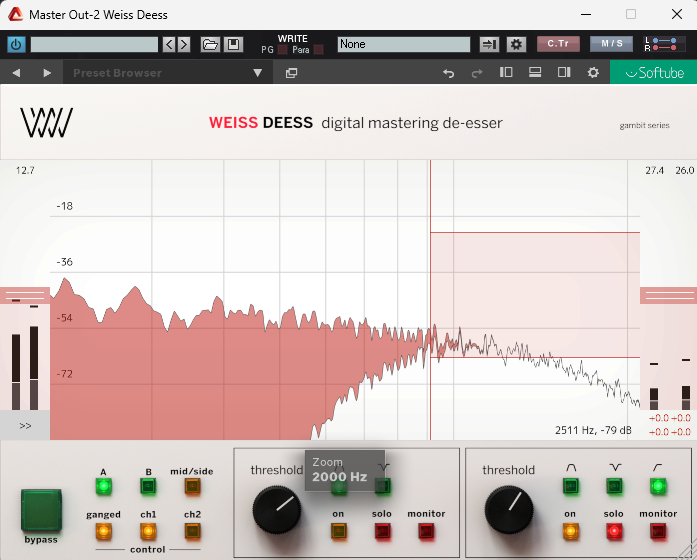Disable band 2 solo
Viewport: 697px width, 560px height.
[x=614, y=531]
